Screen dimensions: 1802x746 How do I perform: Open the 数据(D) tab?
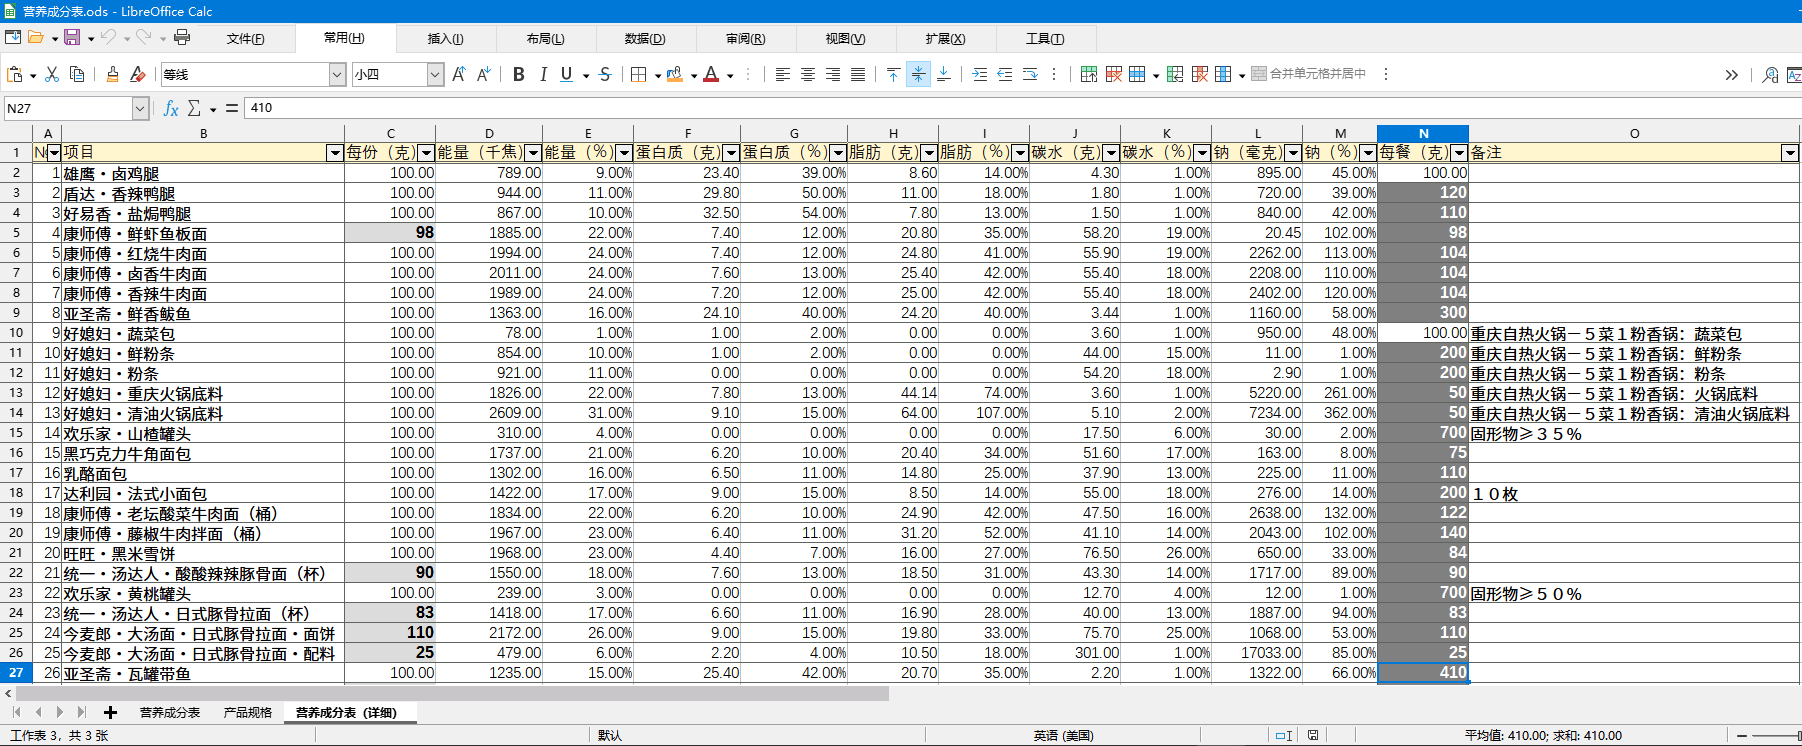point(646,39)
